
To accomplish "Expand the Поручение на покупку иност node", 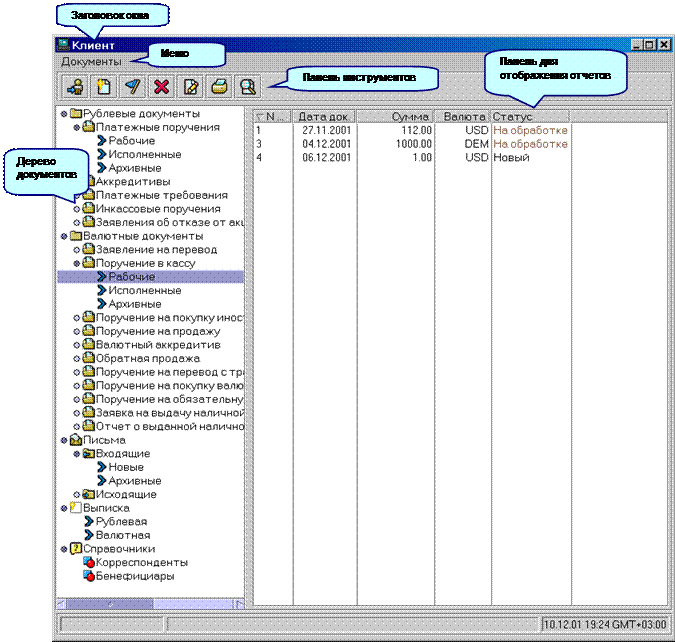I will coord(77,318).
